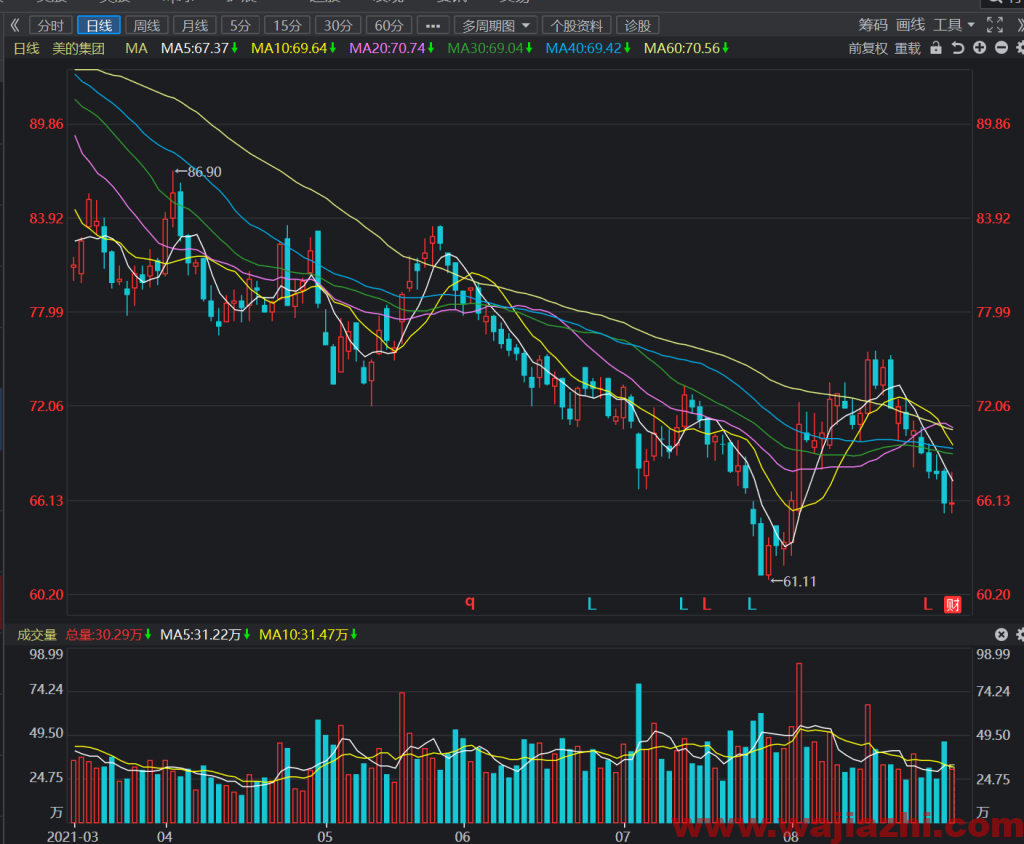Image resolution: width=1024 pixels, height=844 pixels.
Task: Open the more periods ellipsis button
Action: click(x=432, y=25)
